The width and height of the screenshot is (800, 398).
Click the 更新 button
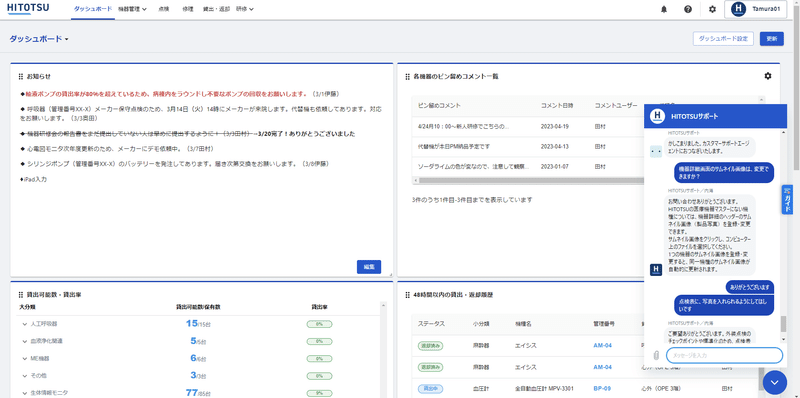click(771, 39)
